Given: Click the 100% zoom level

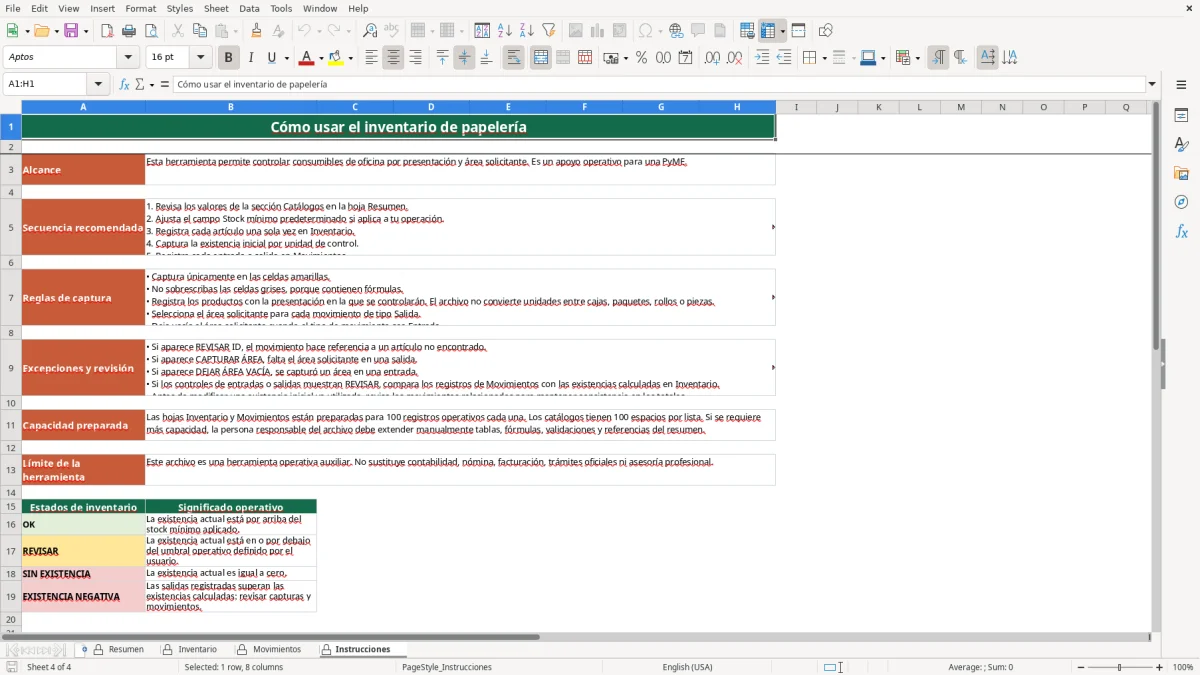Looking at the screenshot, I should (x=1183, y=667).
